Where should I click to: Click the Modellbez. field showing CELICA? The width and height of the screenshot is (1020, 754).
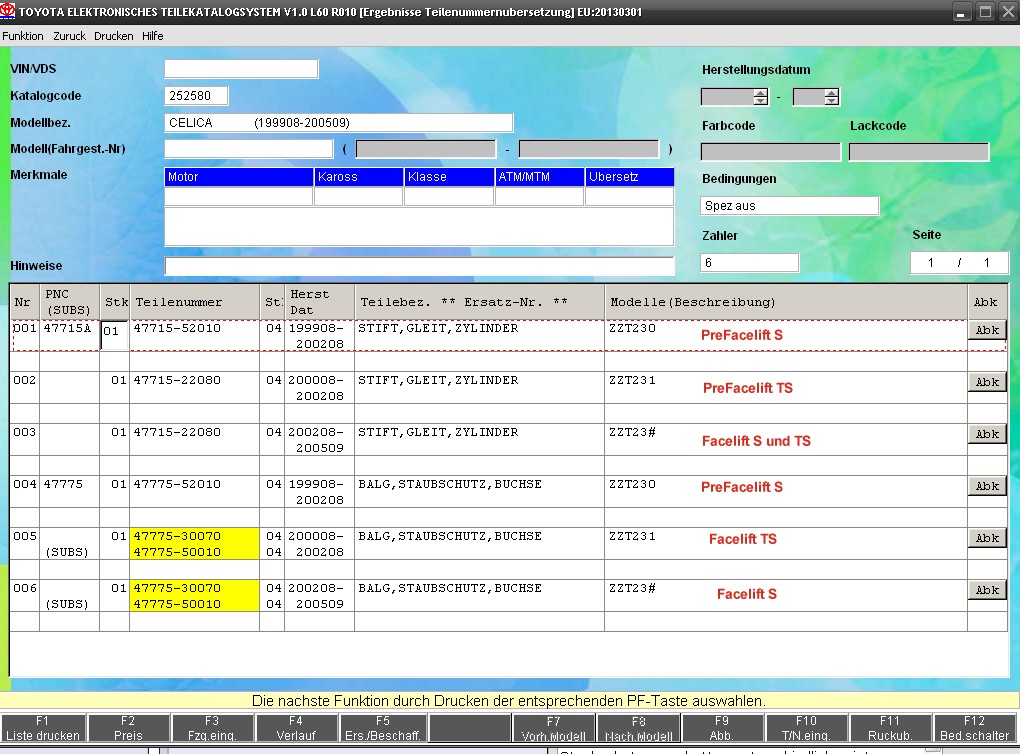click(x=338, y=122)
